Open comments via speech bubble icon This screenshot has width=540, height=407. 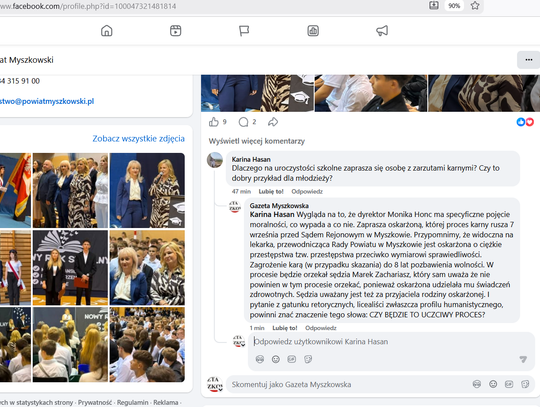click(243, 122)
